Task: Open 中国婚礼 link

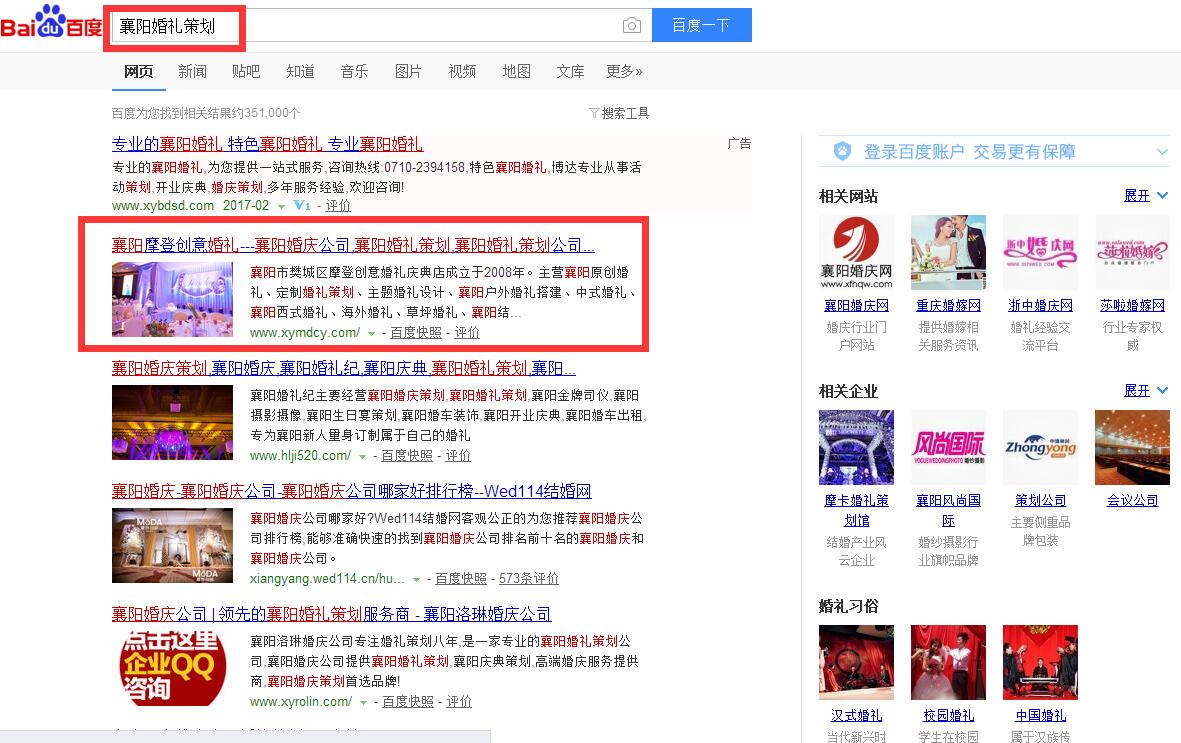Action: pos(1040,716)
